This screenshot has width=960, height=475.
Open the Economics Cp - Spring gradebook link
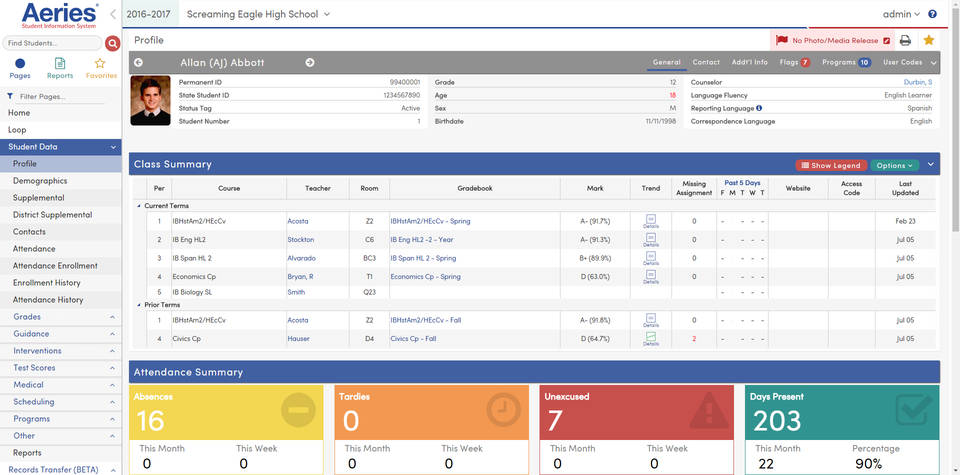pyautogui.click(x=425, y=276)
